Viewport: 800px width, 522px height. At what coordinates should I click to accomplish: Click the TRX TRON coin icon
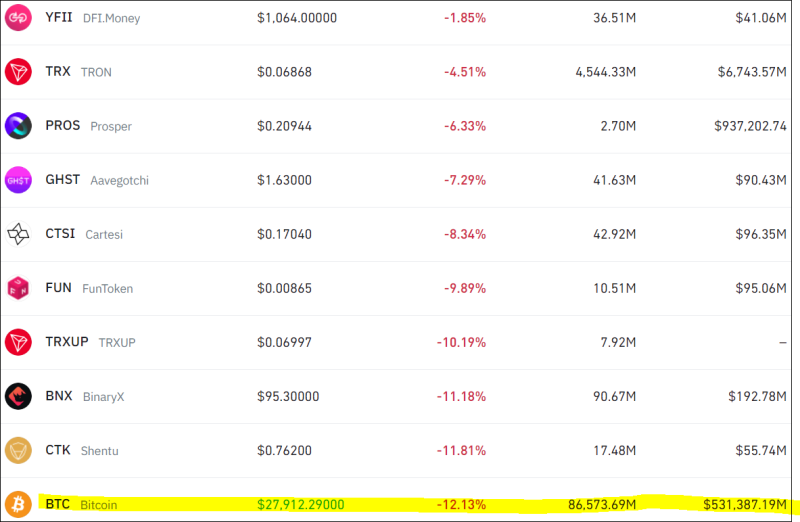tap(18, 71)
